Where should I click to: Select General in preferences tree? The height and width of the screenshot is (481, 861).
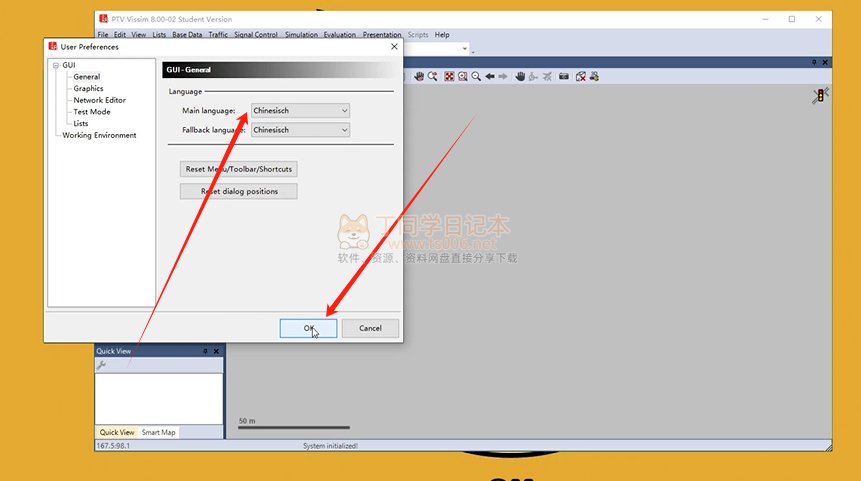coord(87,77)
